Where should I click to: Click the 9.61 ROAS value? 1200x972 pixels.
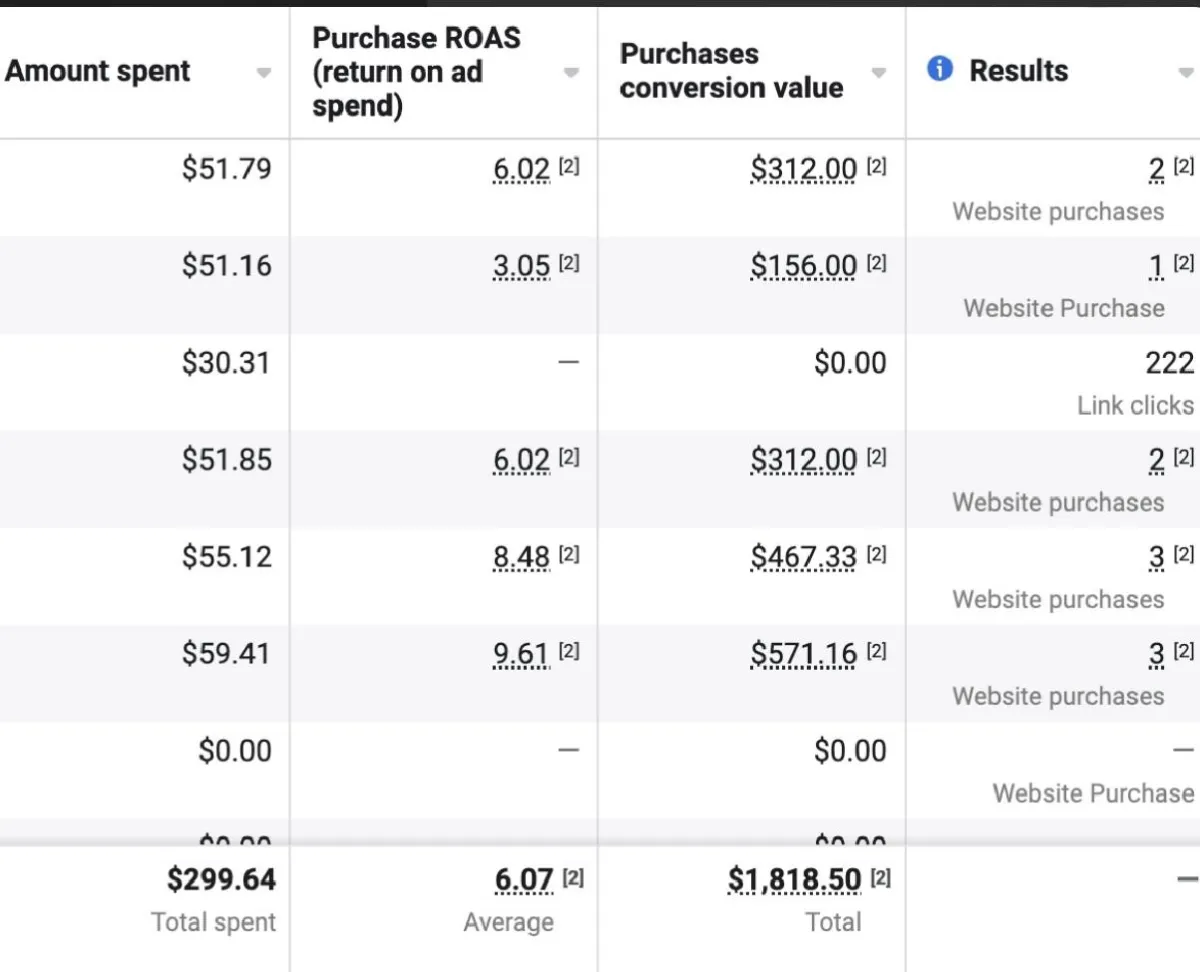click(521, 655)
